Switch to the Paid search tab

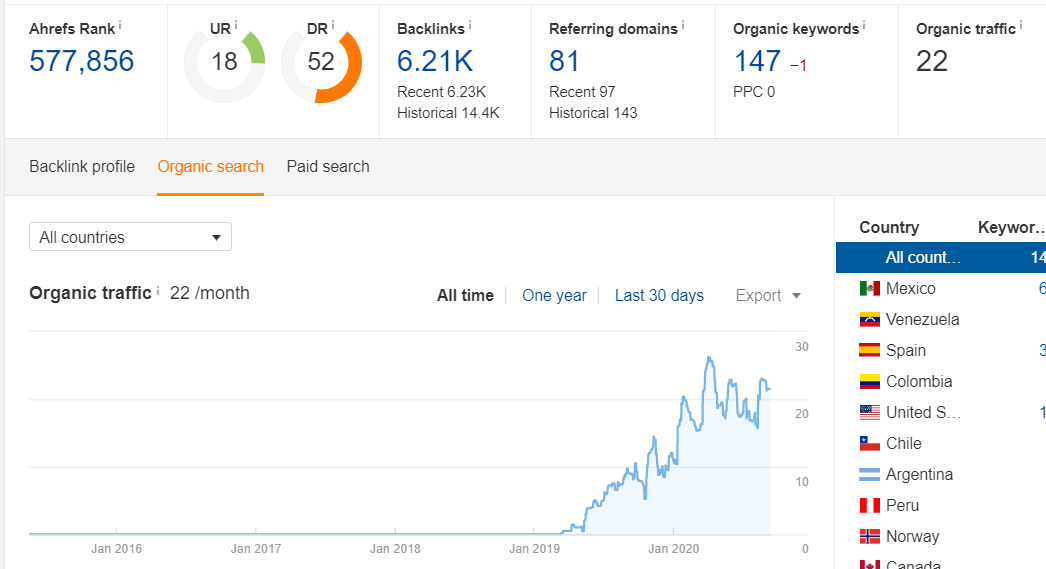pyautogui.click(x=328, y=167)
